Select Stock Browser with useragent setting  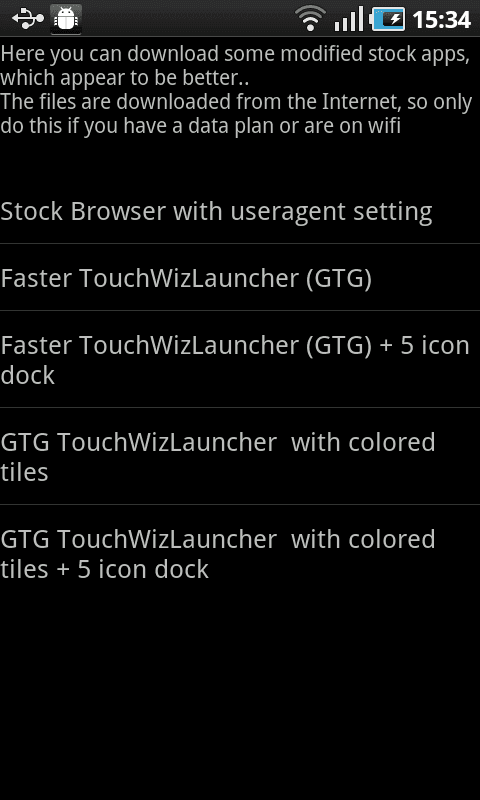click(x=240, y=210)
